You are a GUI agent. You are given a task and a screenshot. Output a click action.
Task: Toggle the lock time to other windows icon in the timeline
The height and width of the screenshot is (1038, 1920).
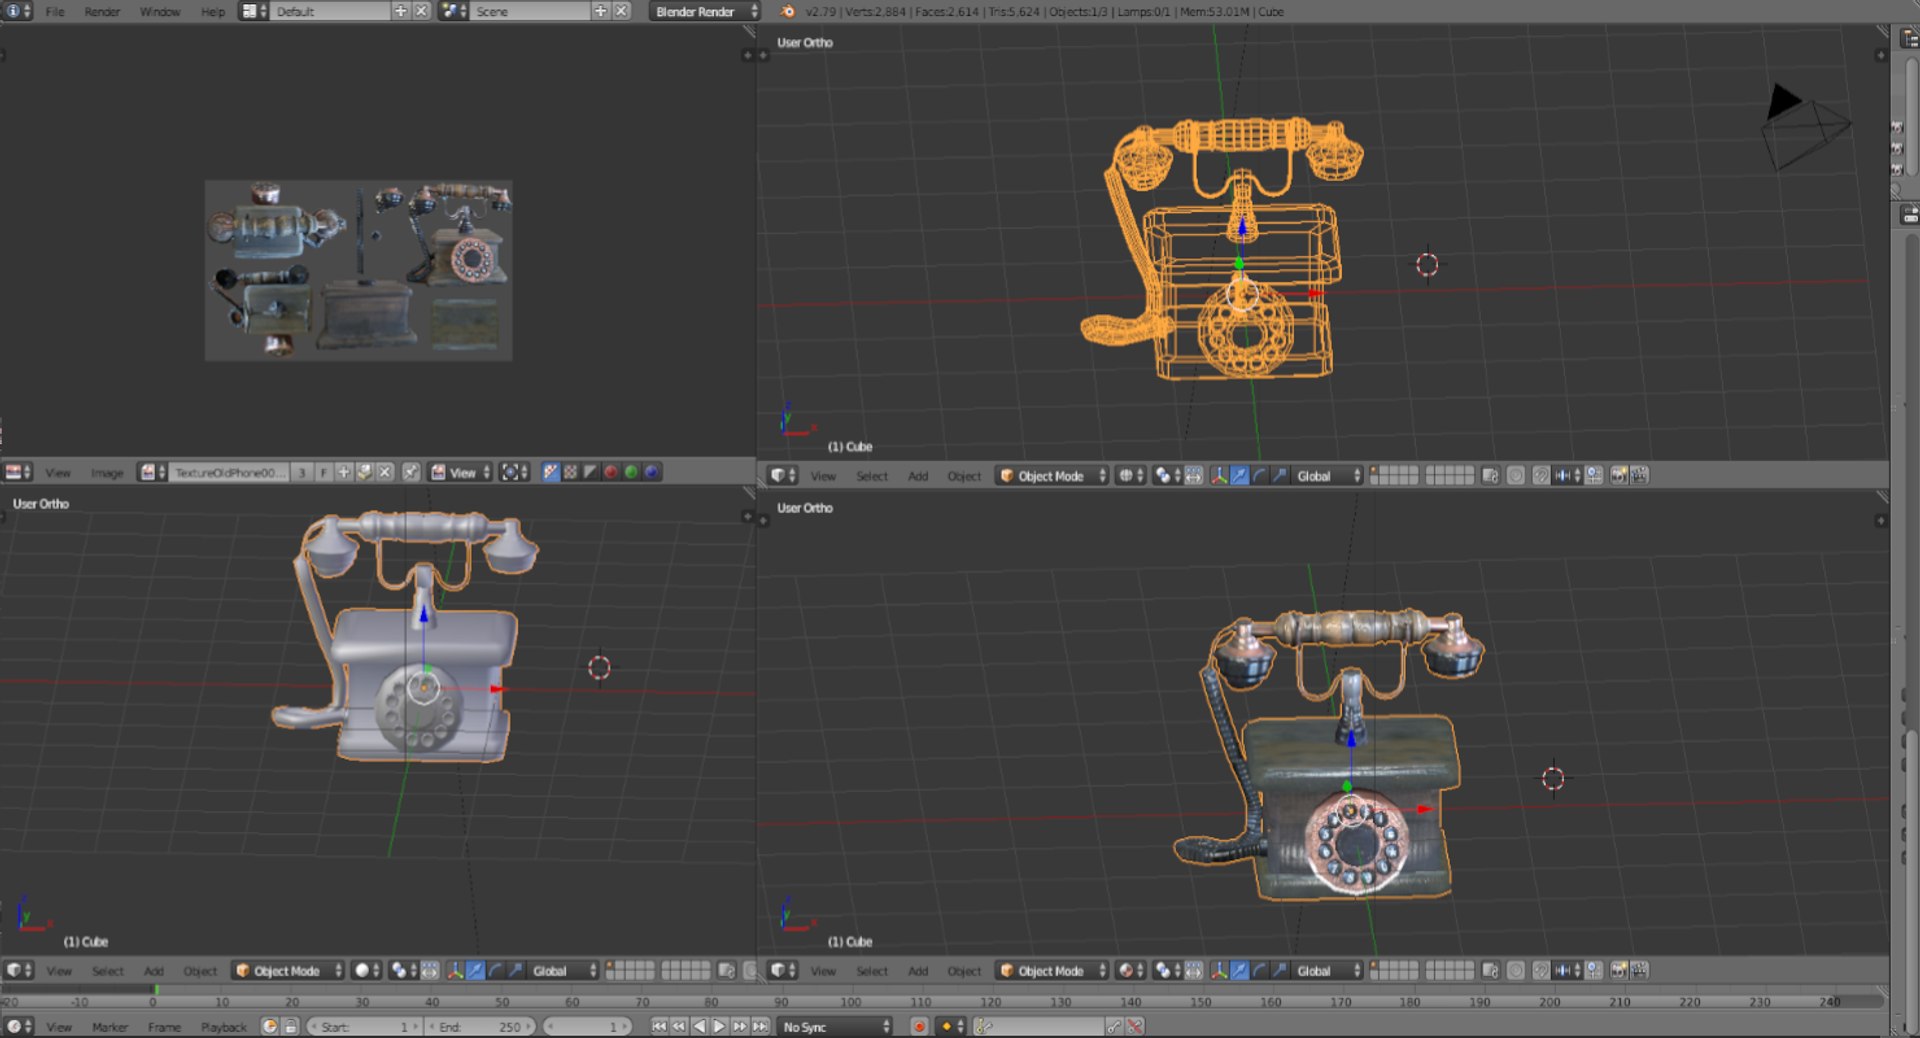(x=290, y=1027)
